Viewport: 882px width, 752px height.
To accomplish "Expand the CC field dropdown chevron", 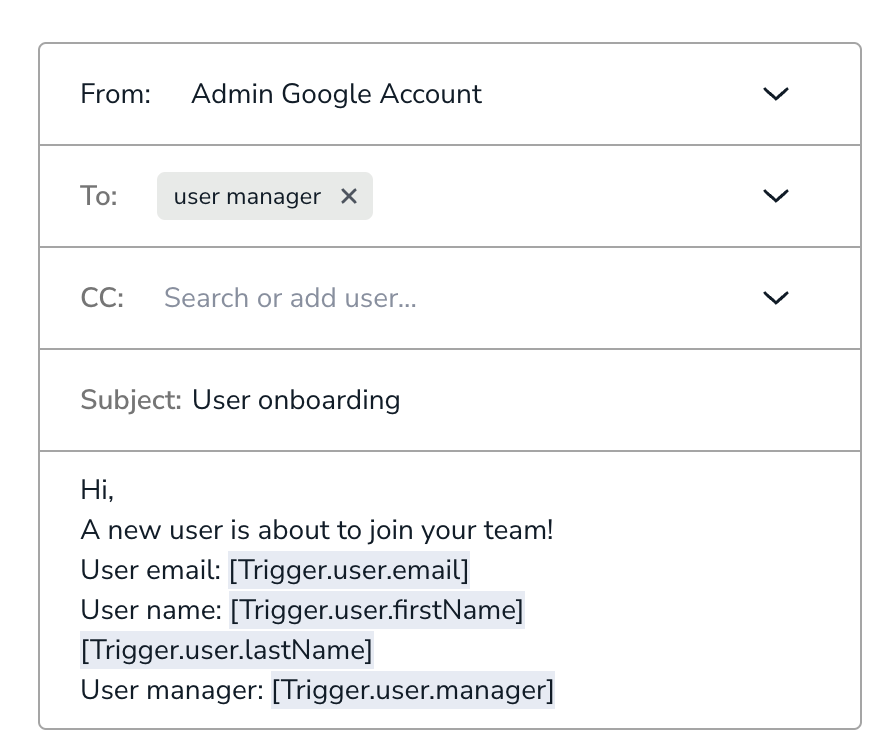I will tap(776, 298).
